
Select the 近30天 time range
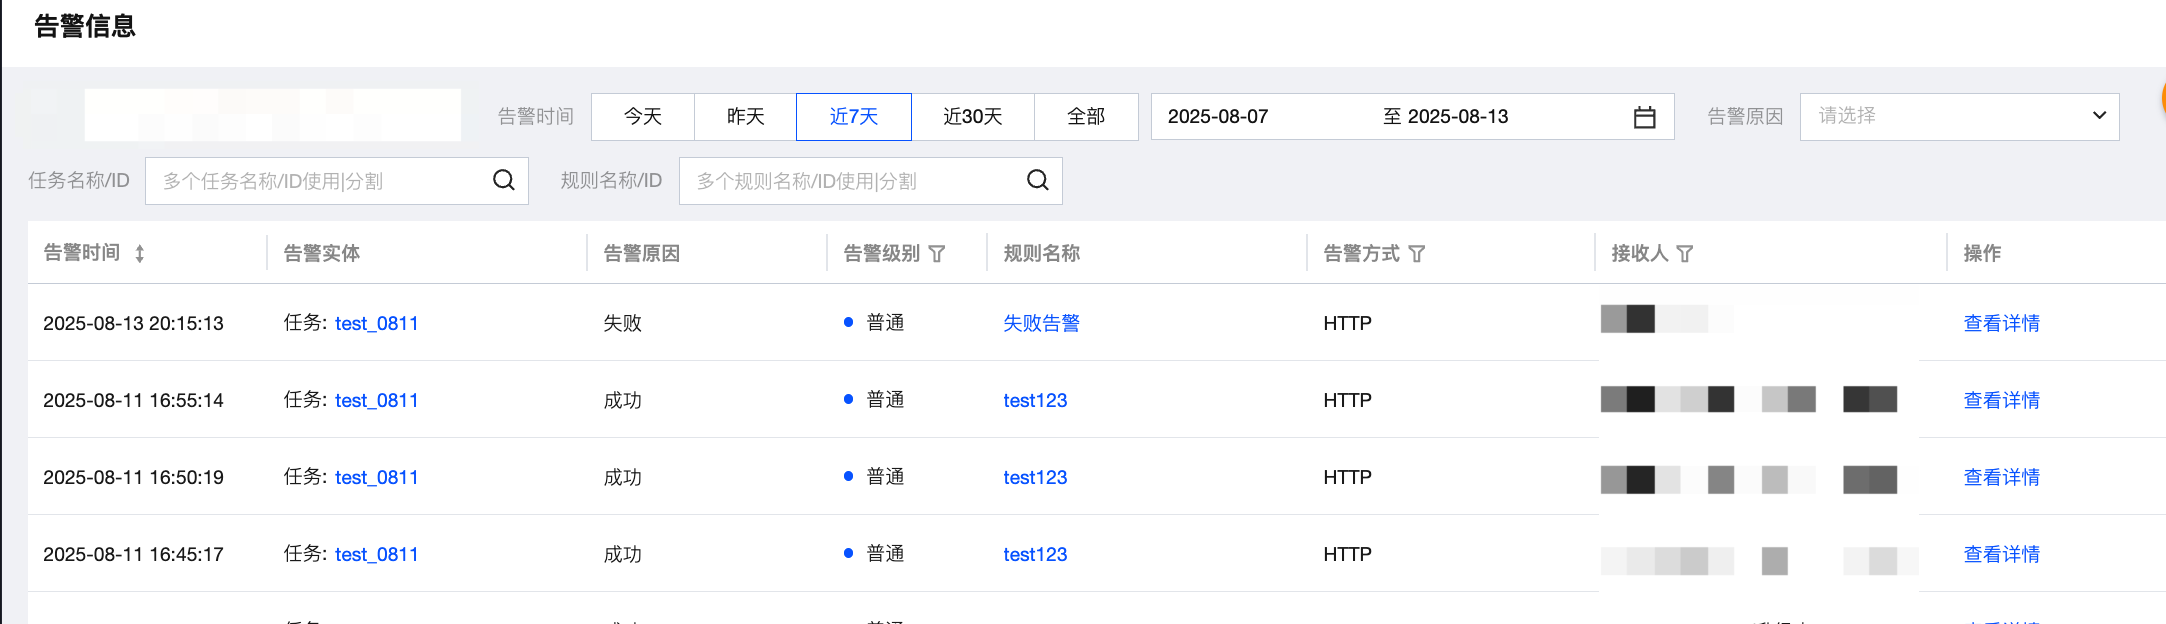click(x=972, y=117)
